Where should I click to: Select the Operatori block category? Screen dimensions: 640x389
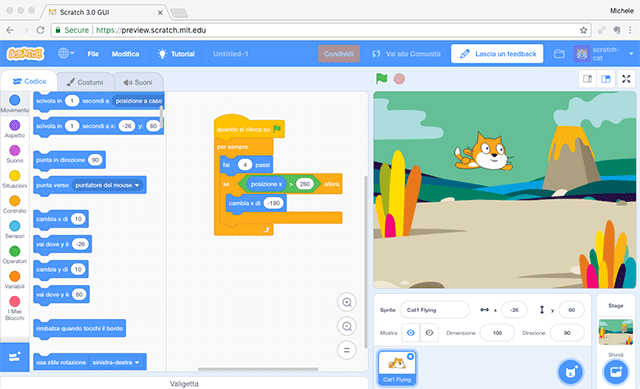[15, 255]
